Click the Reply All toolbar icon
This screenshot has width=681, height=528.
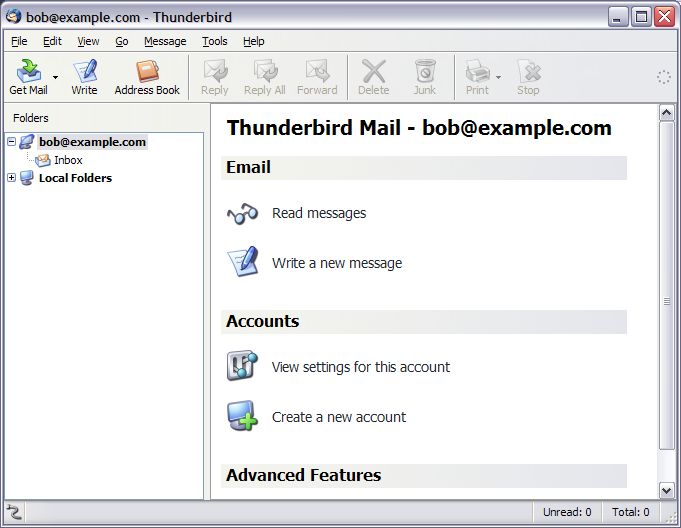[x=265, y=72]
